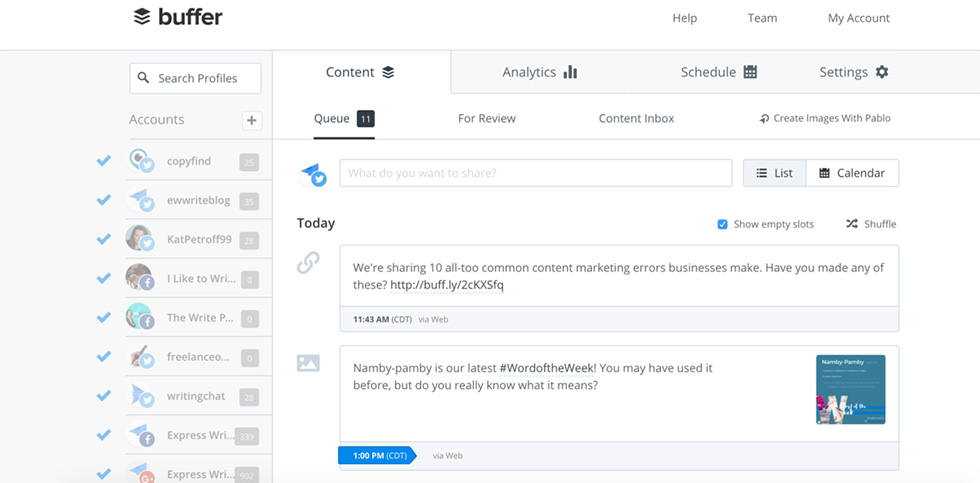The width and height of the screenshot is (980, 483).
Task: Click the Accounts heading
Action: pyautogui.click(x=157, y=119)
